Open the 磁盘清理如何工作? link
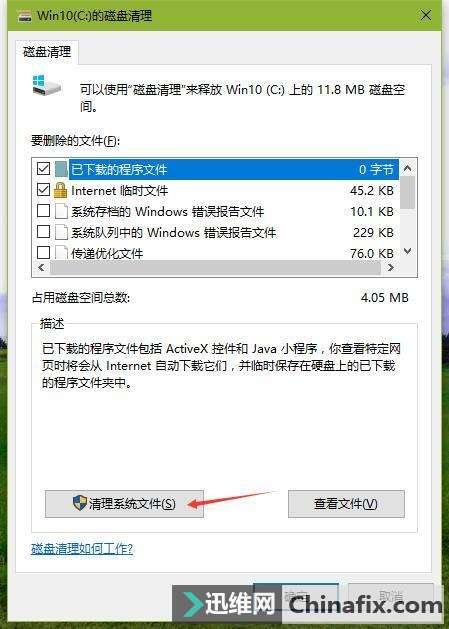The image size is (449, 629). pos(82,548)
